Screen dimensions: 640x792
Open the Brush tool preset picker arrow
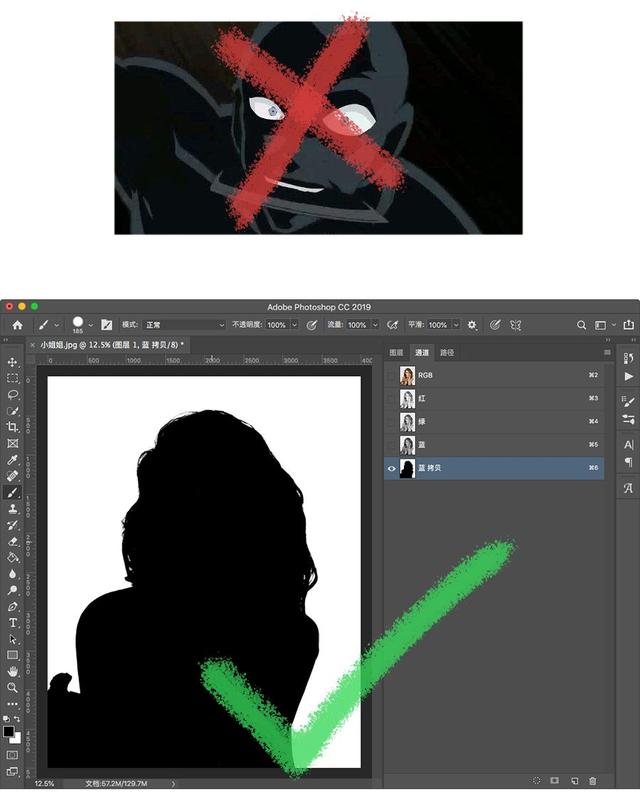(x=57, y=325)
